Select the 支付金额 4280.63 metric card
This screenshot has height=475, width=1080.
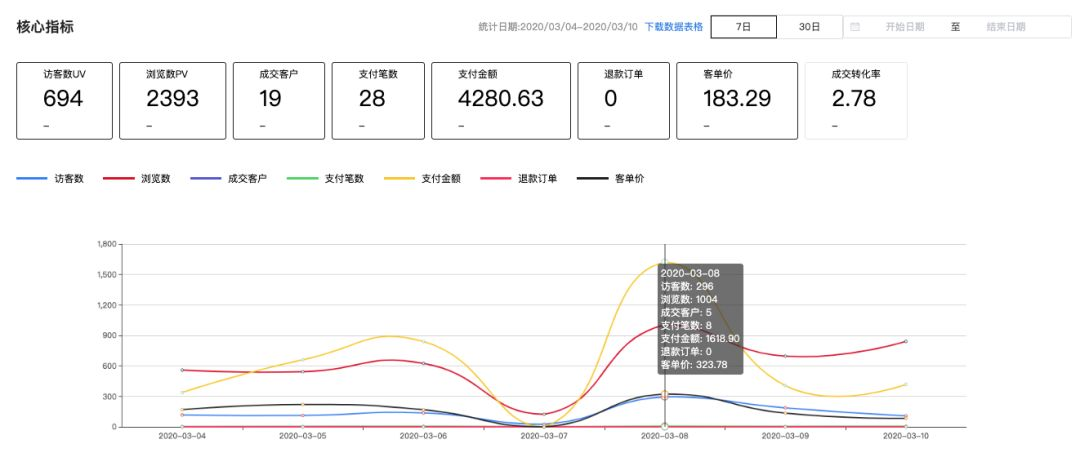point(501,101)
